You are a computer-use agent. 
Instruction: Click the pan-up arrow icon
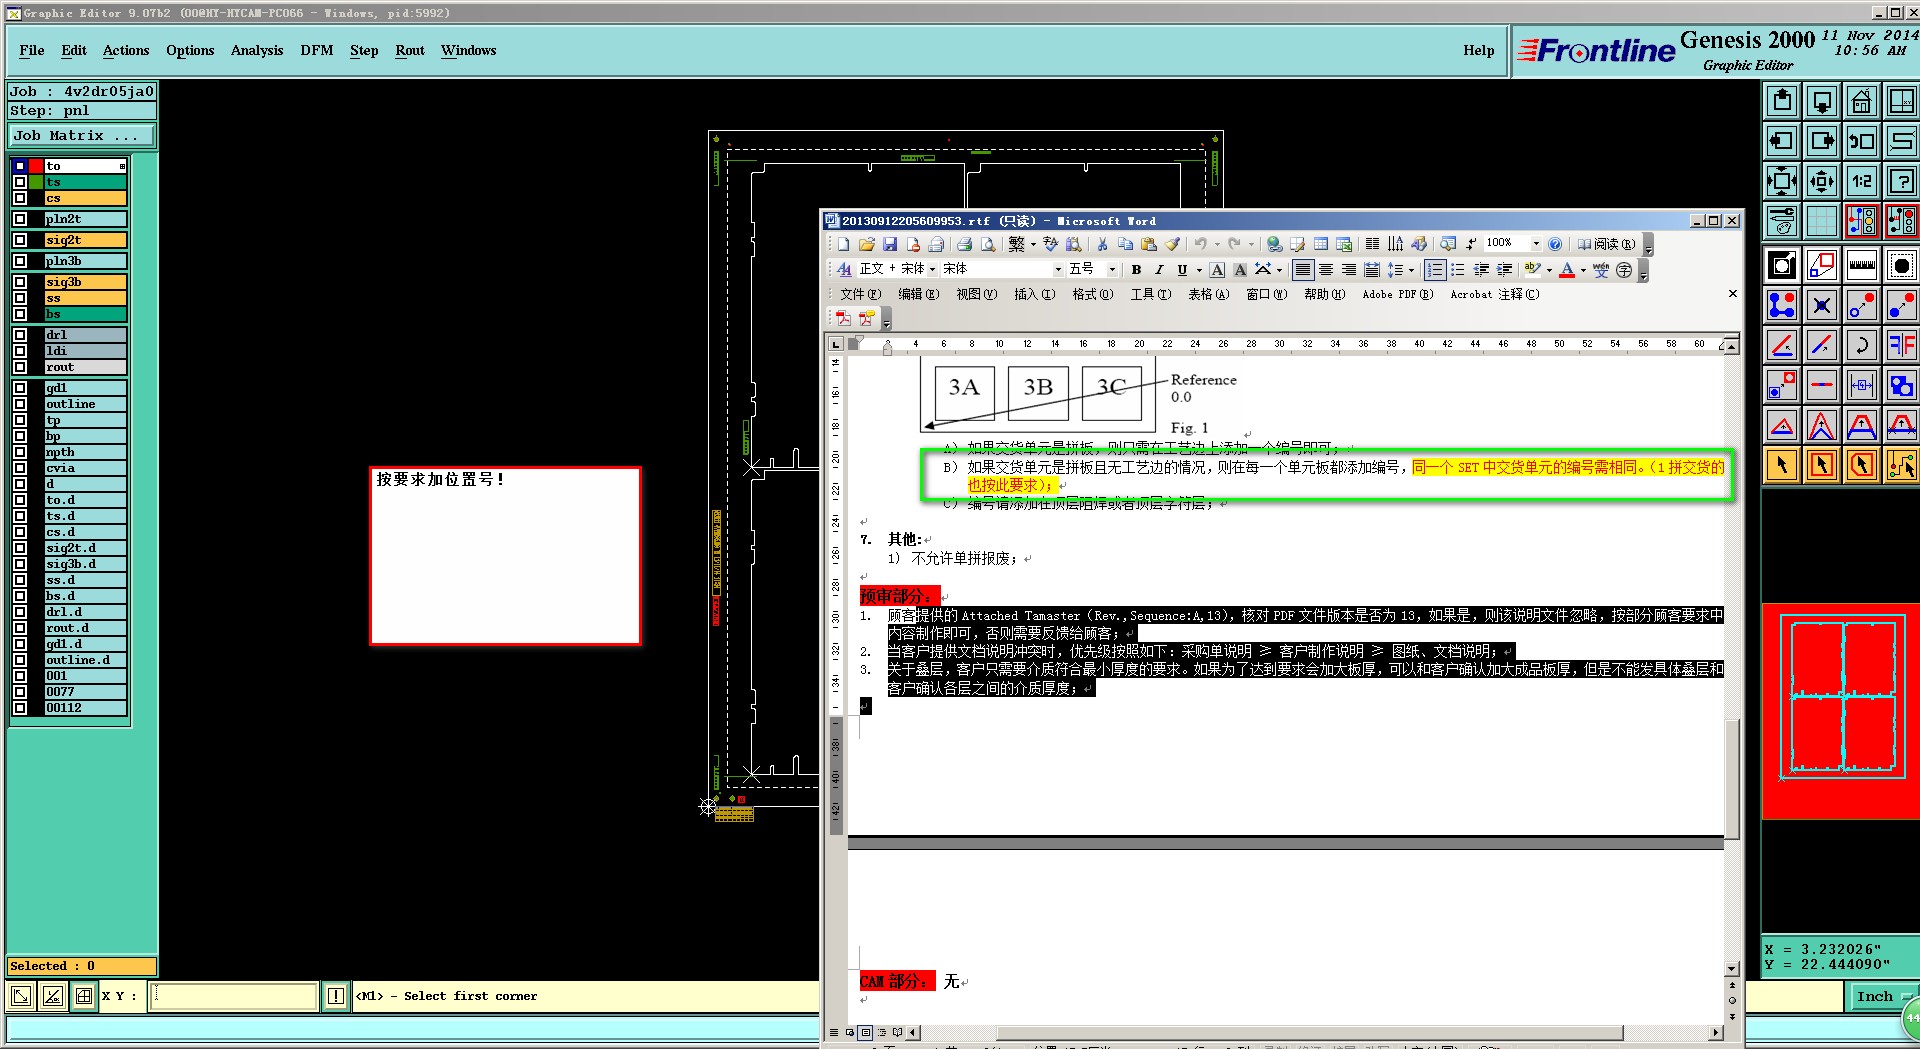pos(1781,101)
